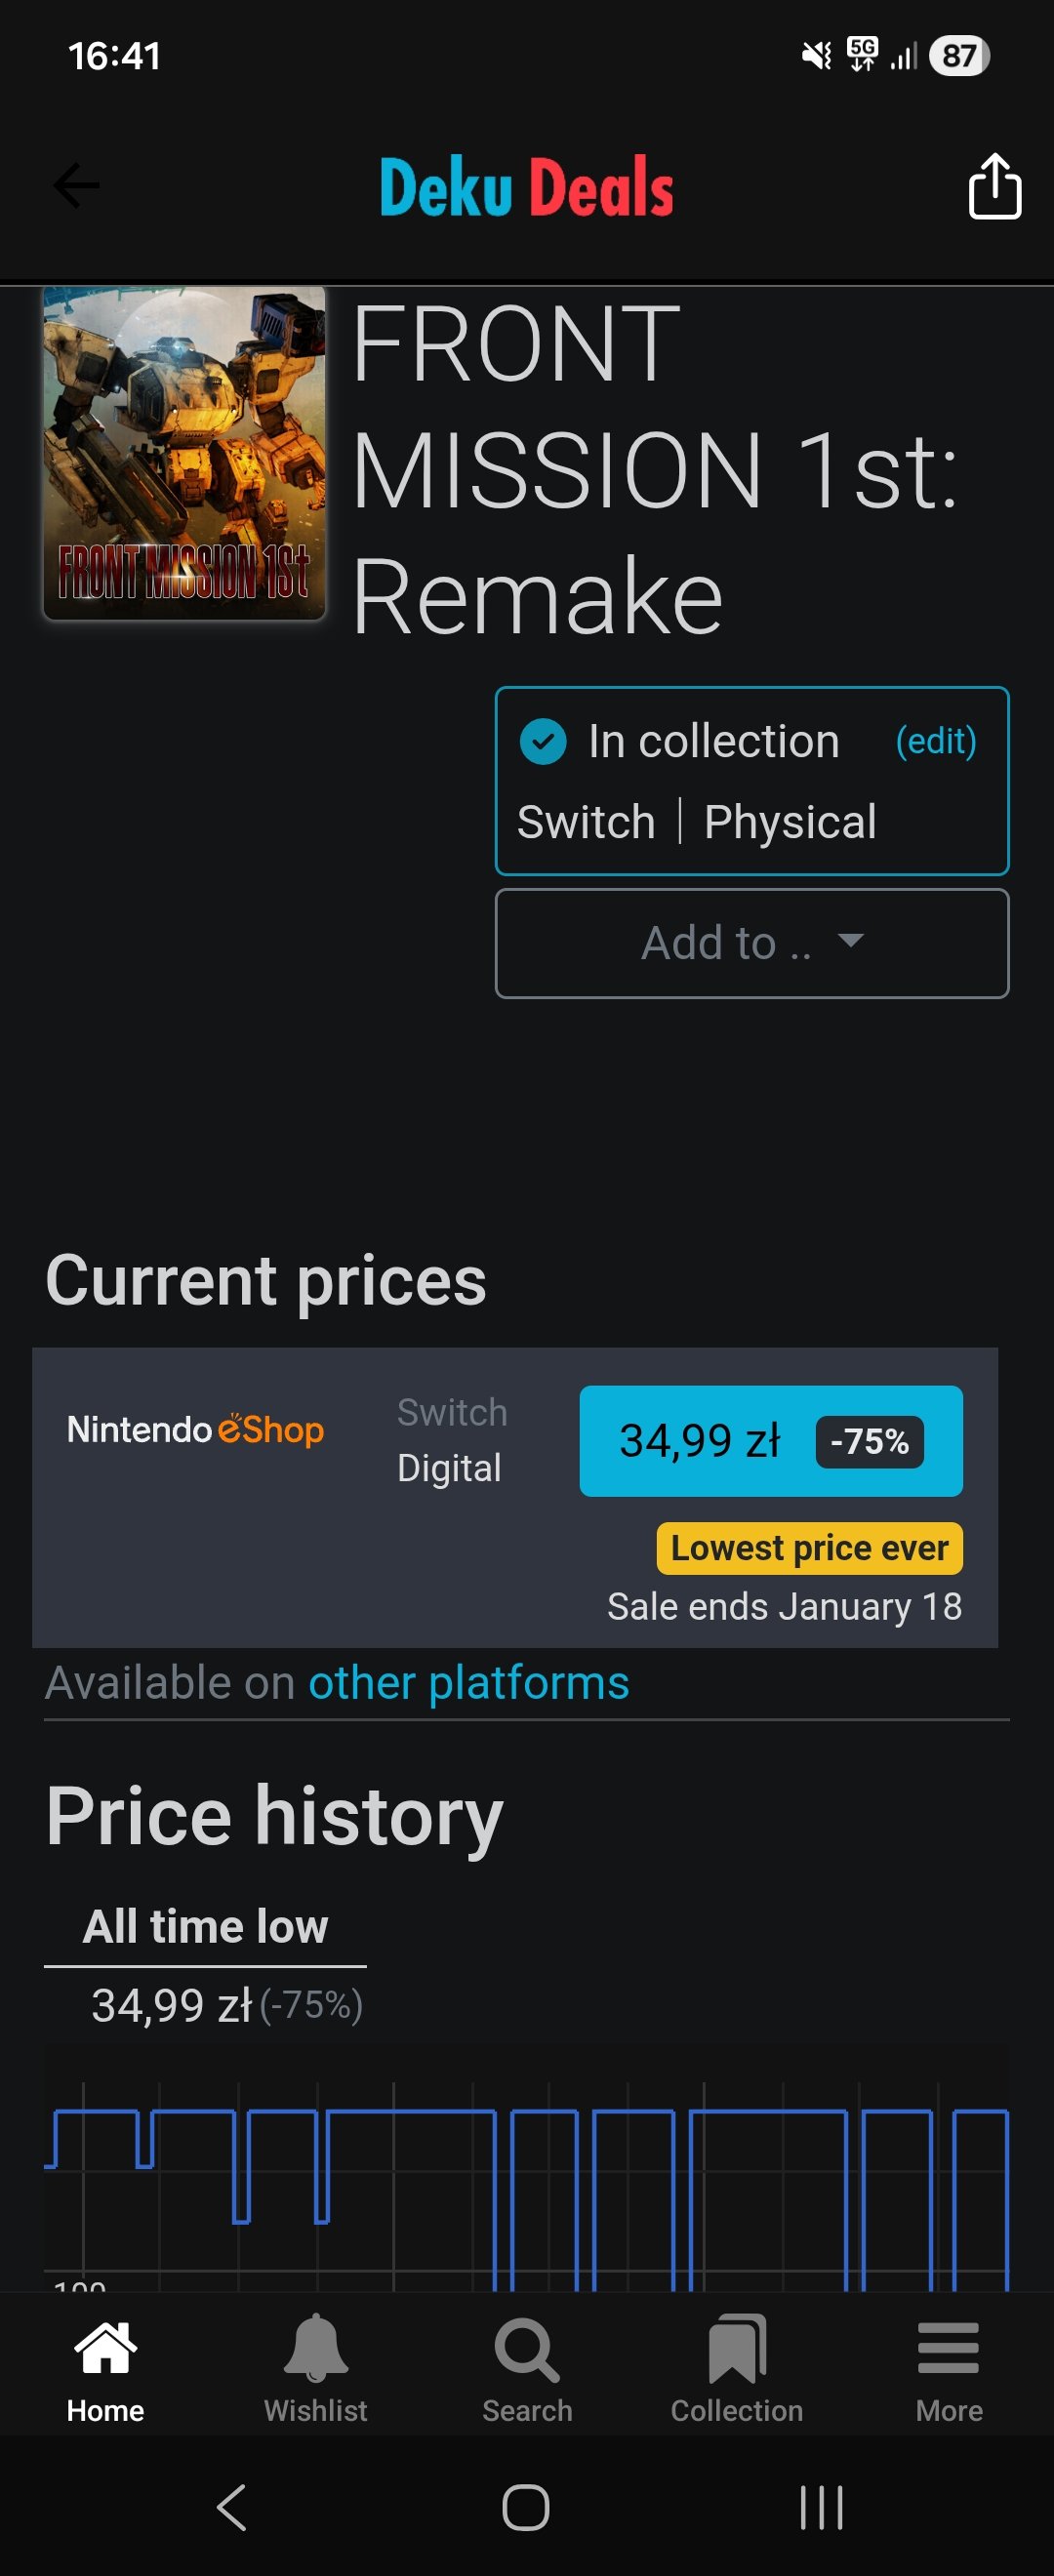Open Collection bookmark icon
This screenshot has height=2576, width=1054.
(737, 2367)
